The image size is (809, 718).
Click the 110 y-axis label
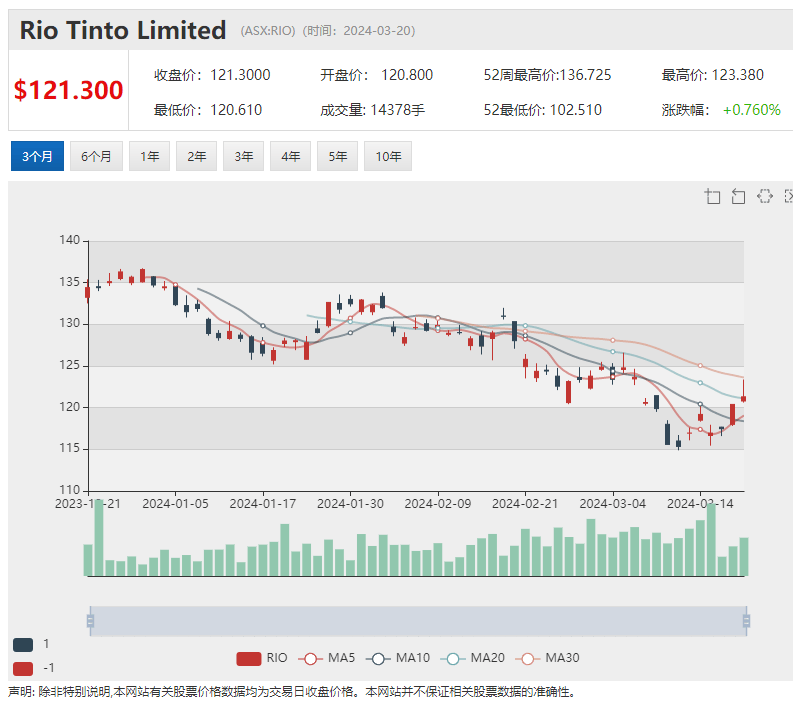[69, 490]
